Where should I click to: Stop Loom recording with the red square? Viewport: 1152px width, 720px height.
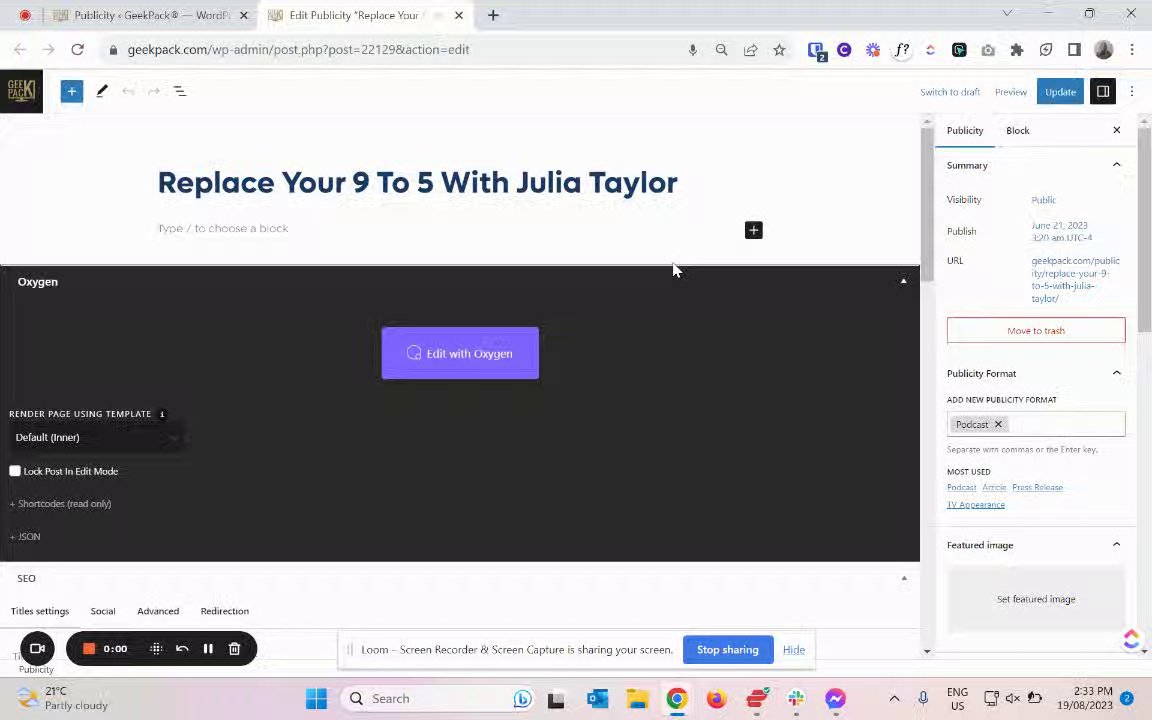coord(89,649)
